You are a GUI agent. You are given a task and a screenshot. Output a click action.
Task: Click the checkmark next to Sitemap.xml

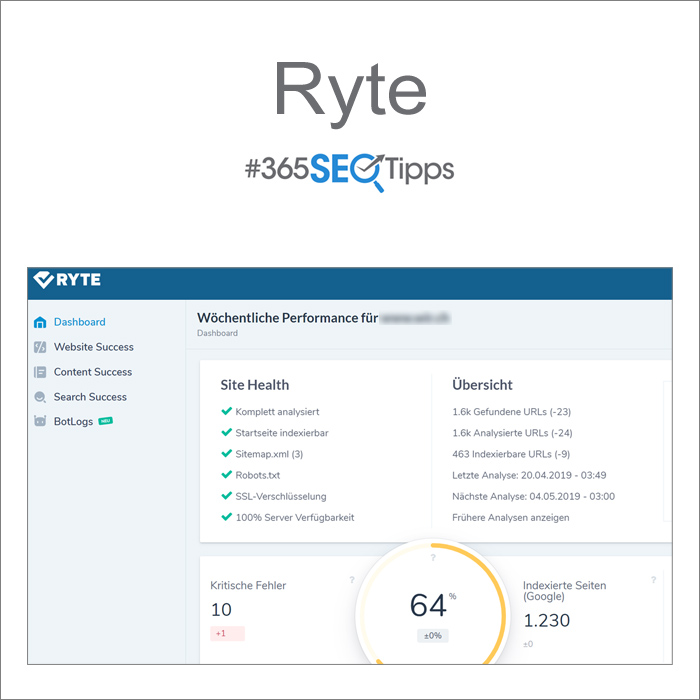point(227,453)
